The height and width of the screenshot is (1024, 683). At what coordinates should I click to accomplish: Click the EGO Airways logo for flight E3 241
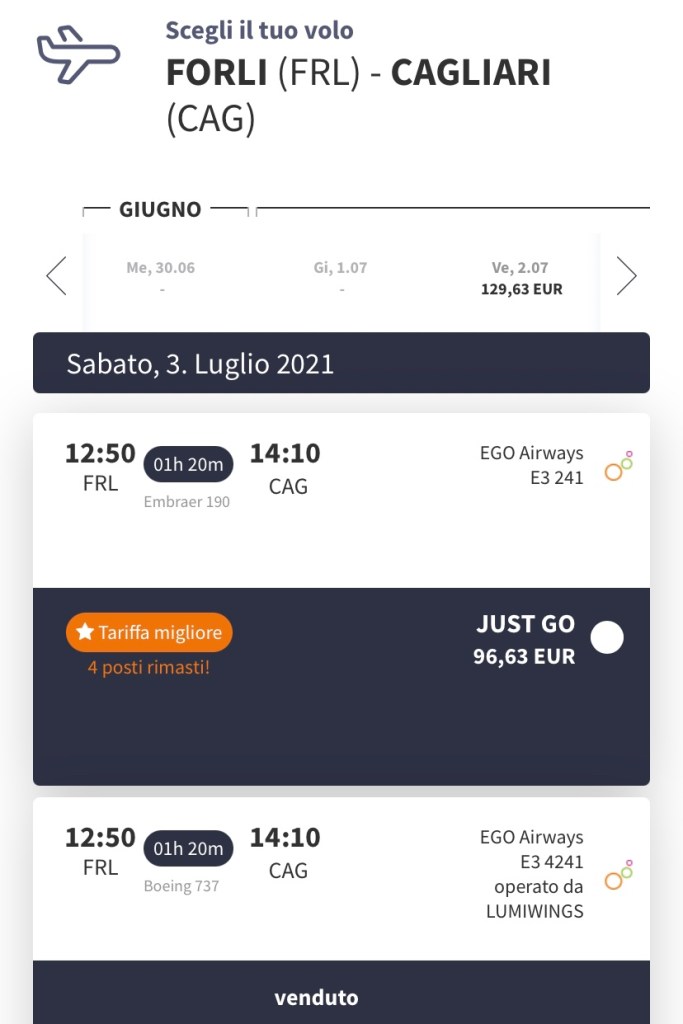pyautogui.click(x=619, y=466)
